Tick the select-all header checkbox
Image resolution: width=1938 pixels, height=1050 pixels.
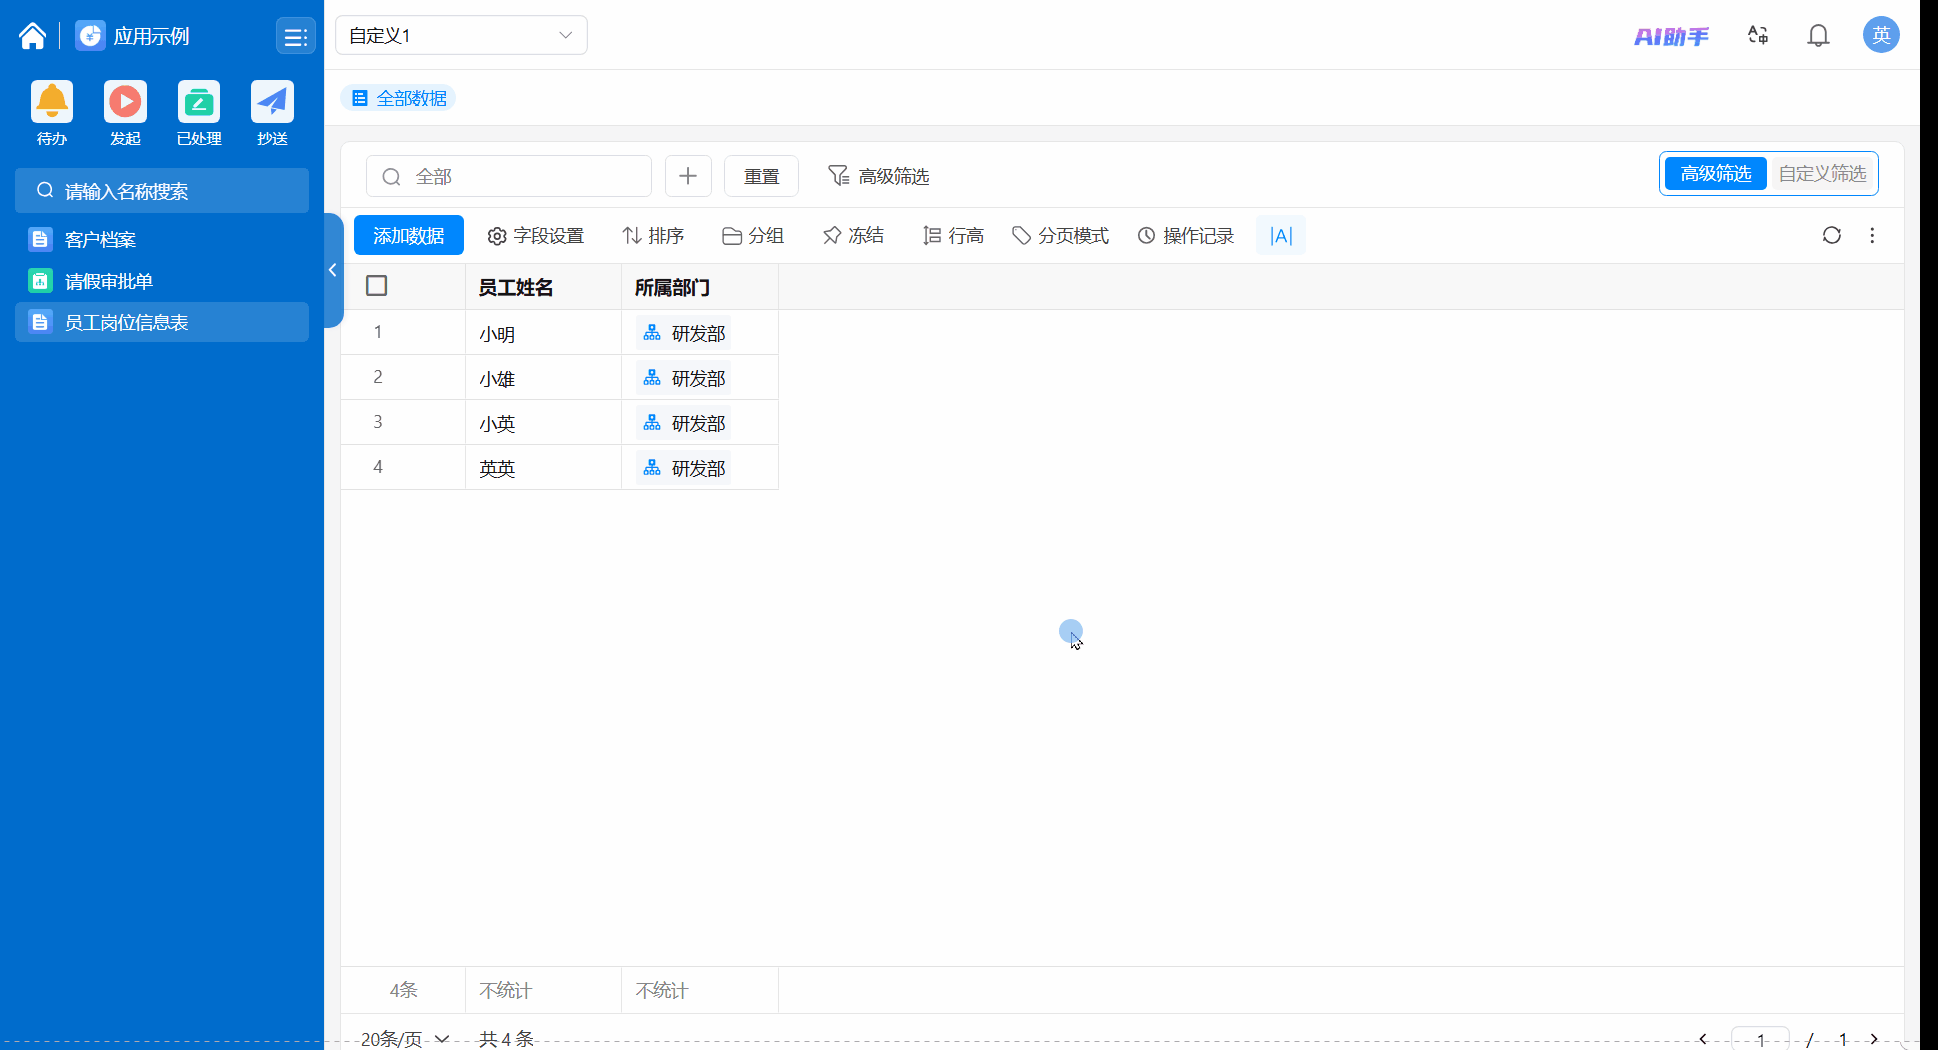tap(377, 286)
